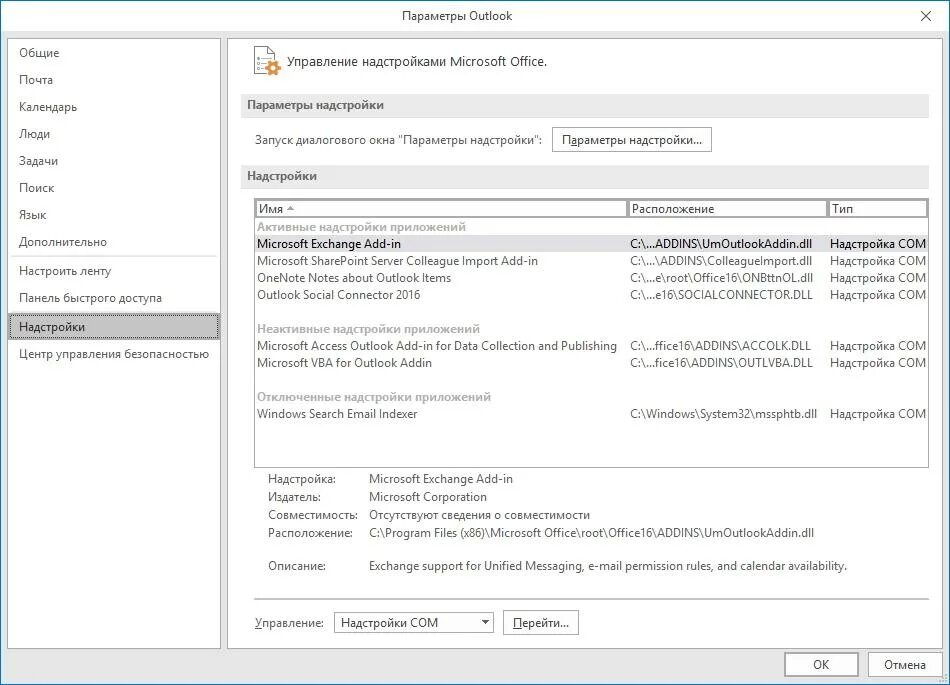
Task: Click the ColleagueImport.dll location cell
Action: click(721, 260)
